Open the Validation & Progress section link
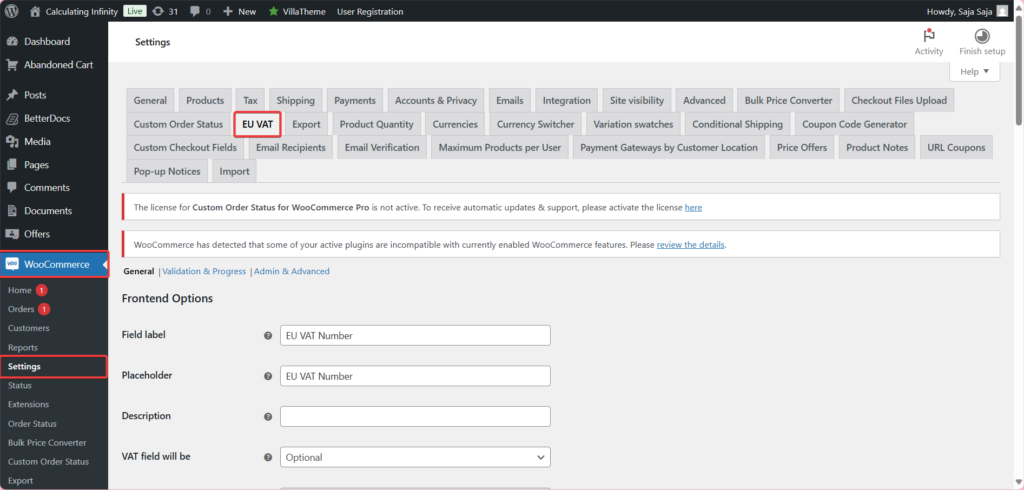This screenshot has width=1024, height=490. pos(204,271)
